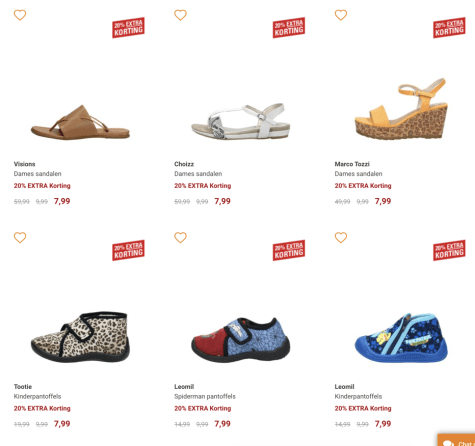This screenshot has height=446, width=475.
Task: Toggle wishlist heart for Choizz sandals
Action: tap(180, 15)
